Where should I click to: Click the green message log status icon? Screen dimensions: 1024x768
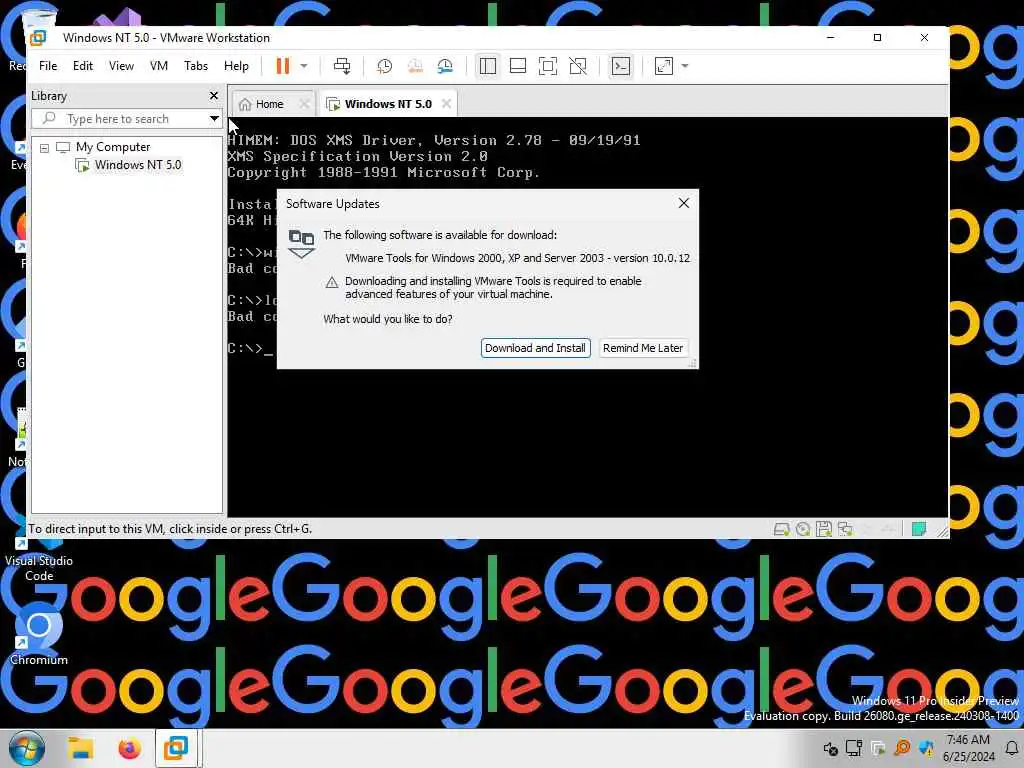[919, 529]
